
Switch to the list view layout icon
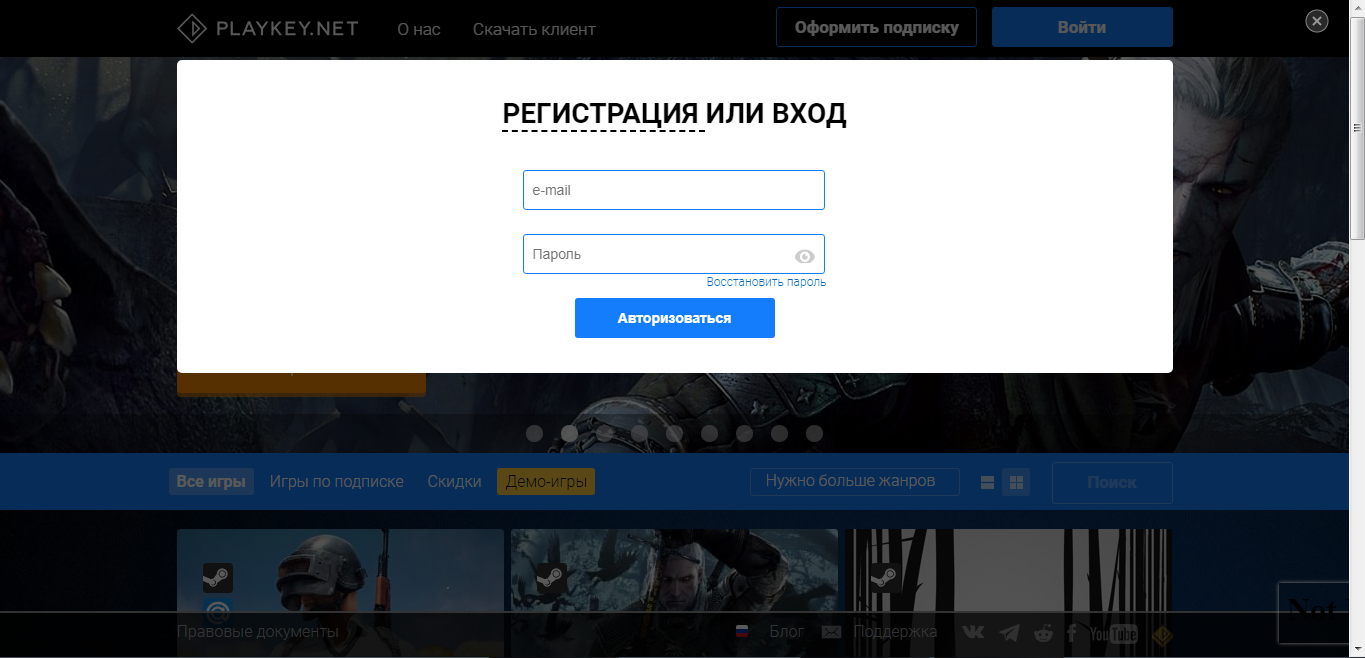point(987,483)
